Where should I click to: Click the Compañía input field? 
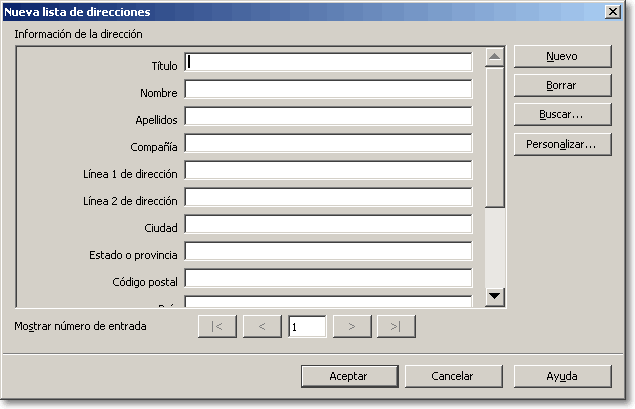pyautogui.click(x=328, y=143)
